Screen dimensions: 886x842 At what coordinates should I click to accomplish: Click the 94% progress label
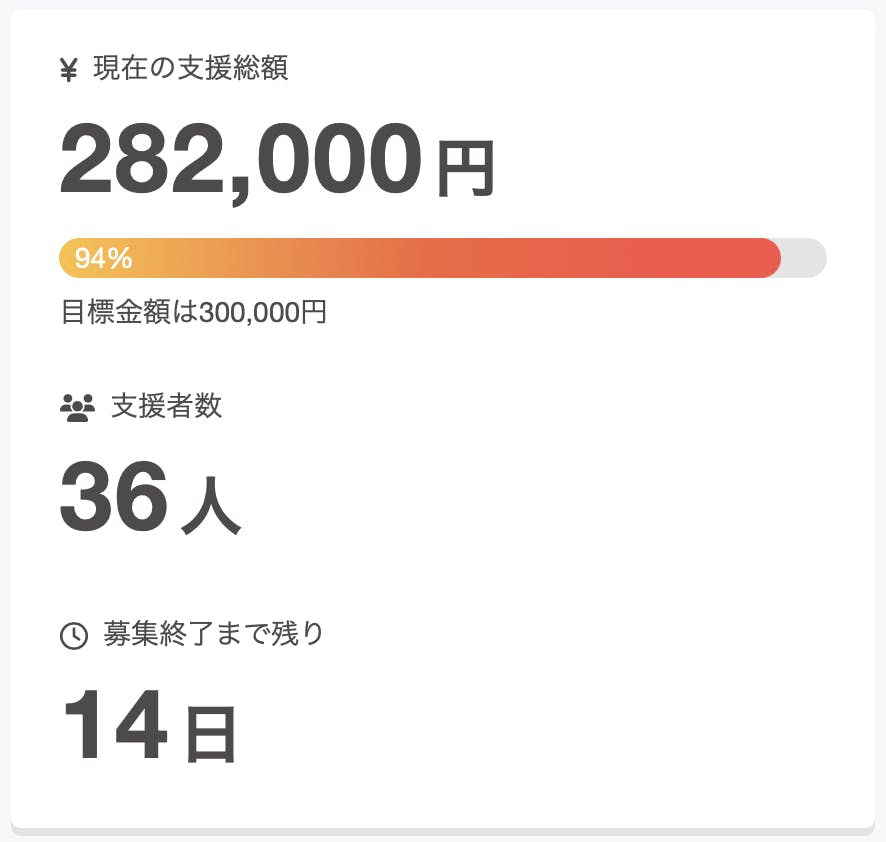pyautogui.click(x=104, y=259)
